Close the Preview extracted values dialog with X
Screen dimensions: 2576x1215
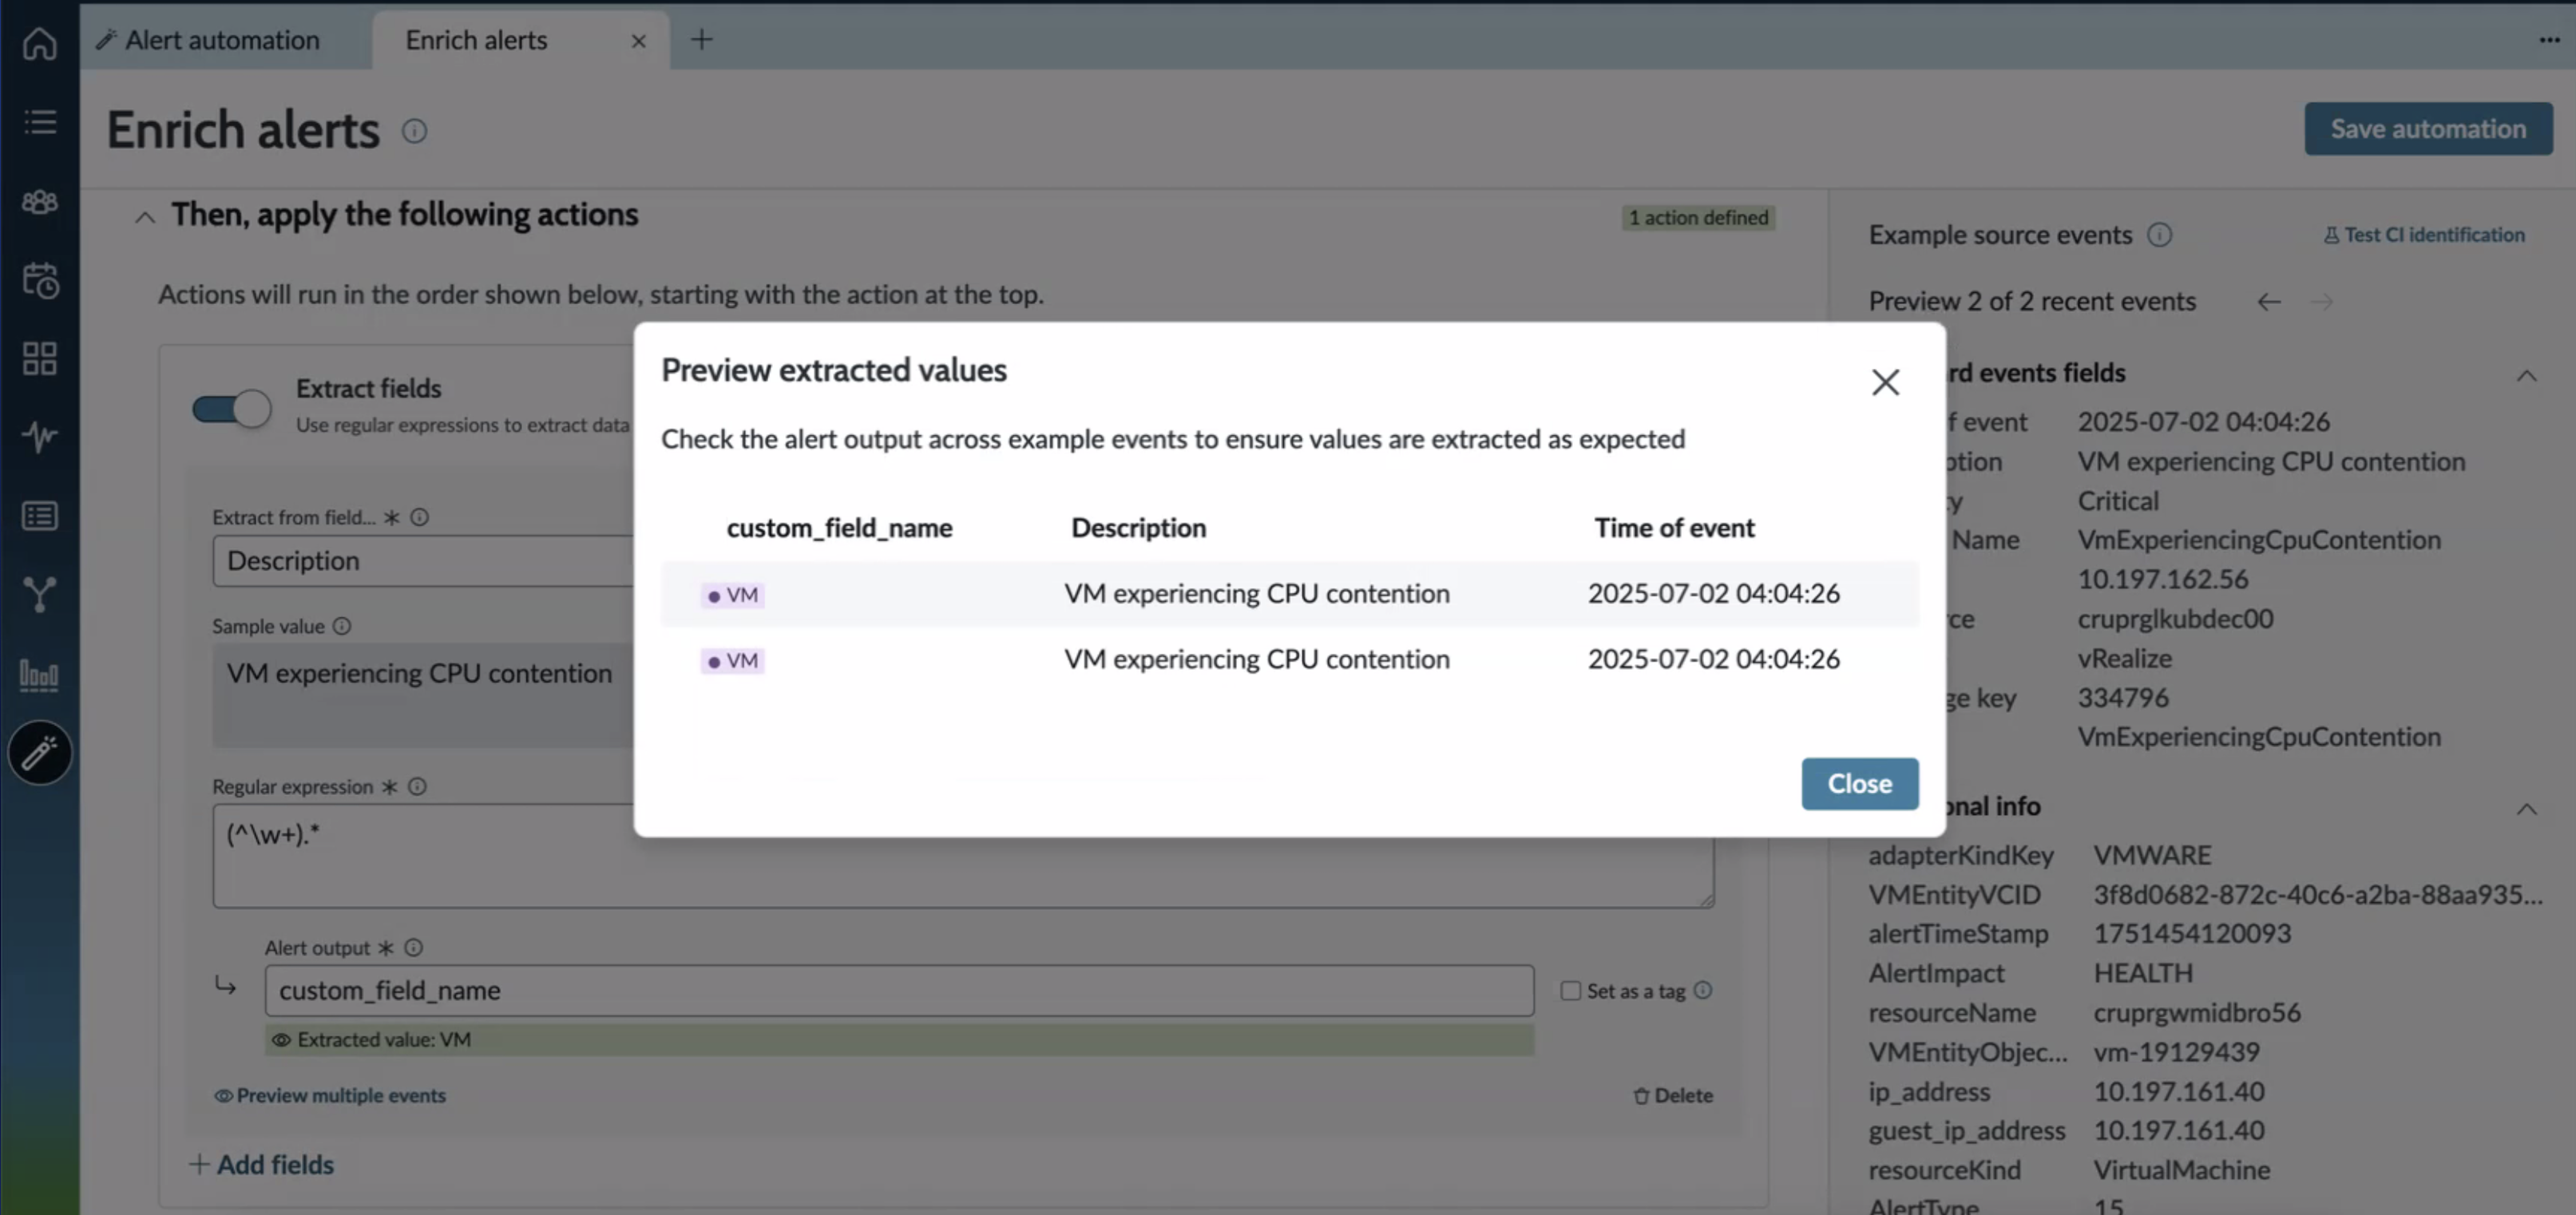coord(1885,381)
